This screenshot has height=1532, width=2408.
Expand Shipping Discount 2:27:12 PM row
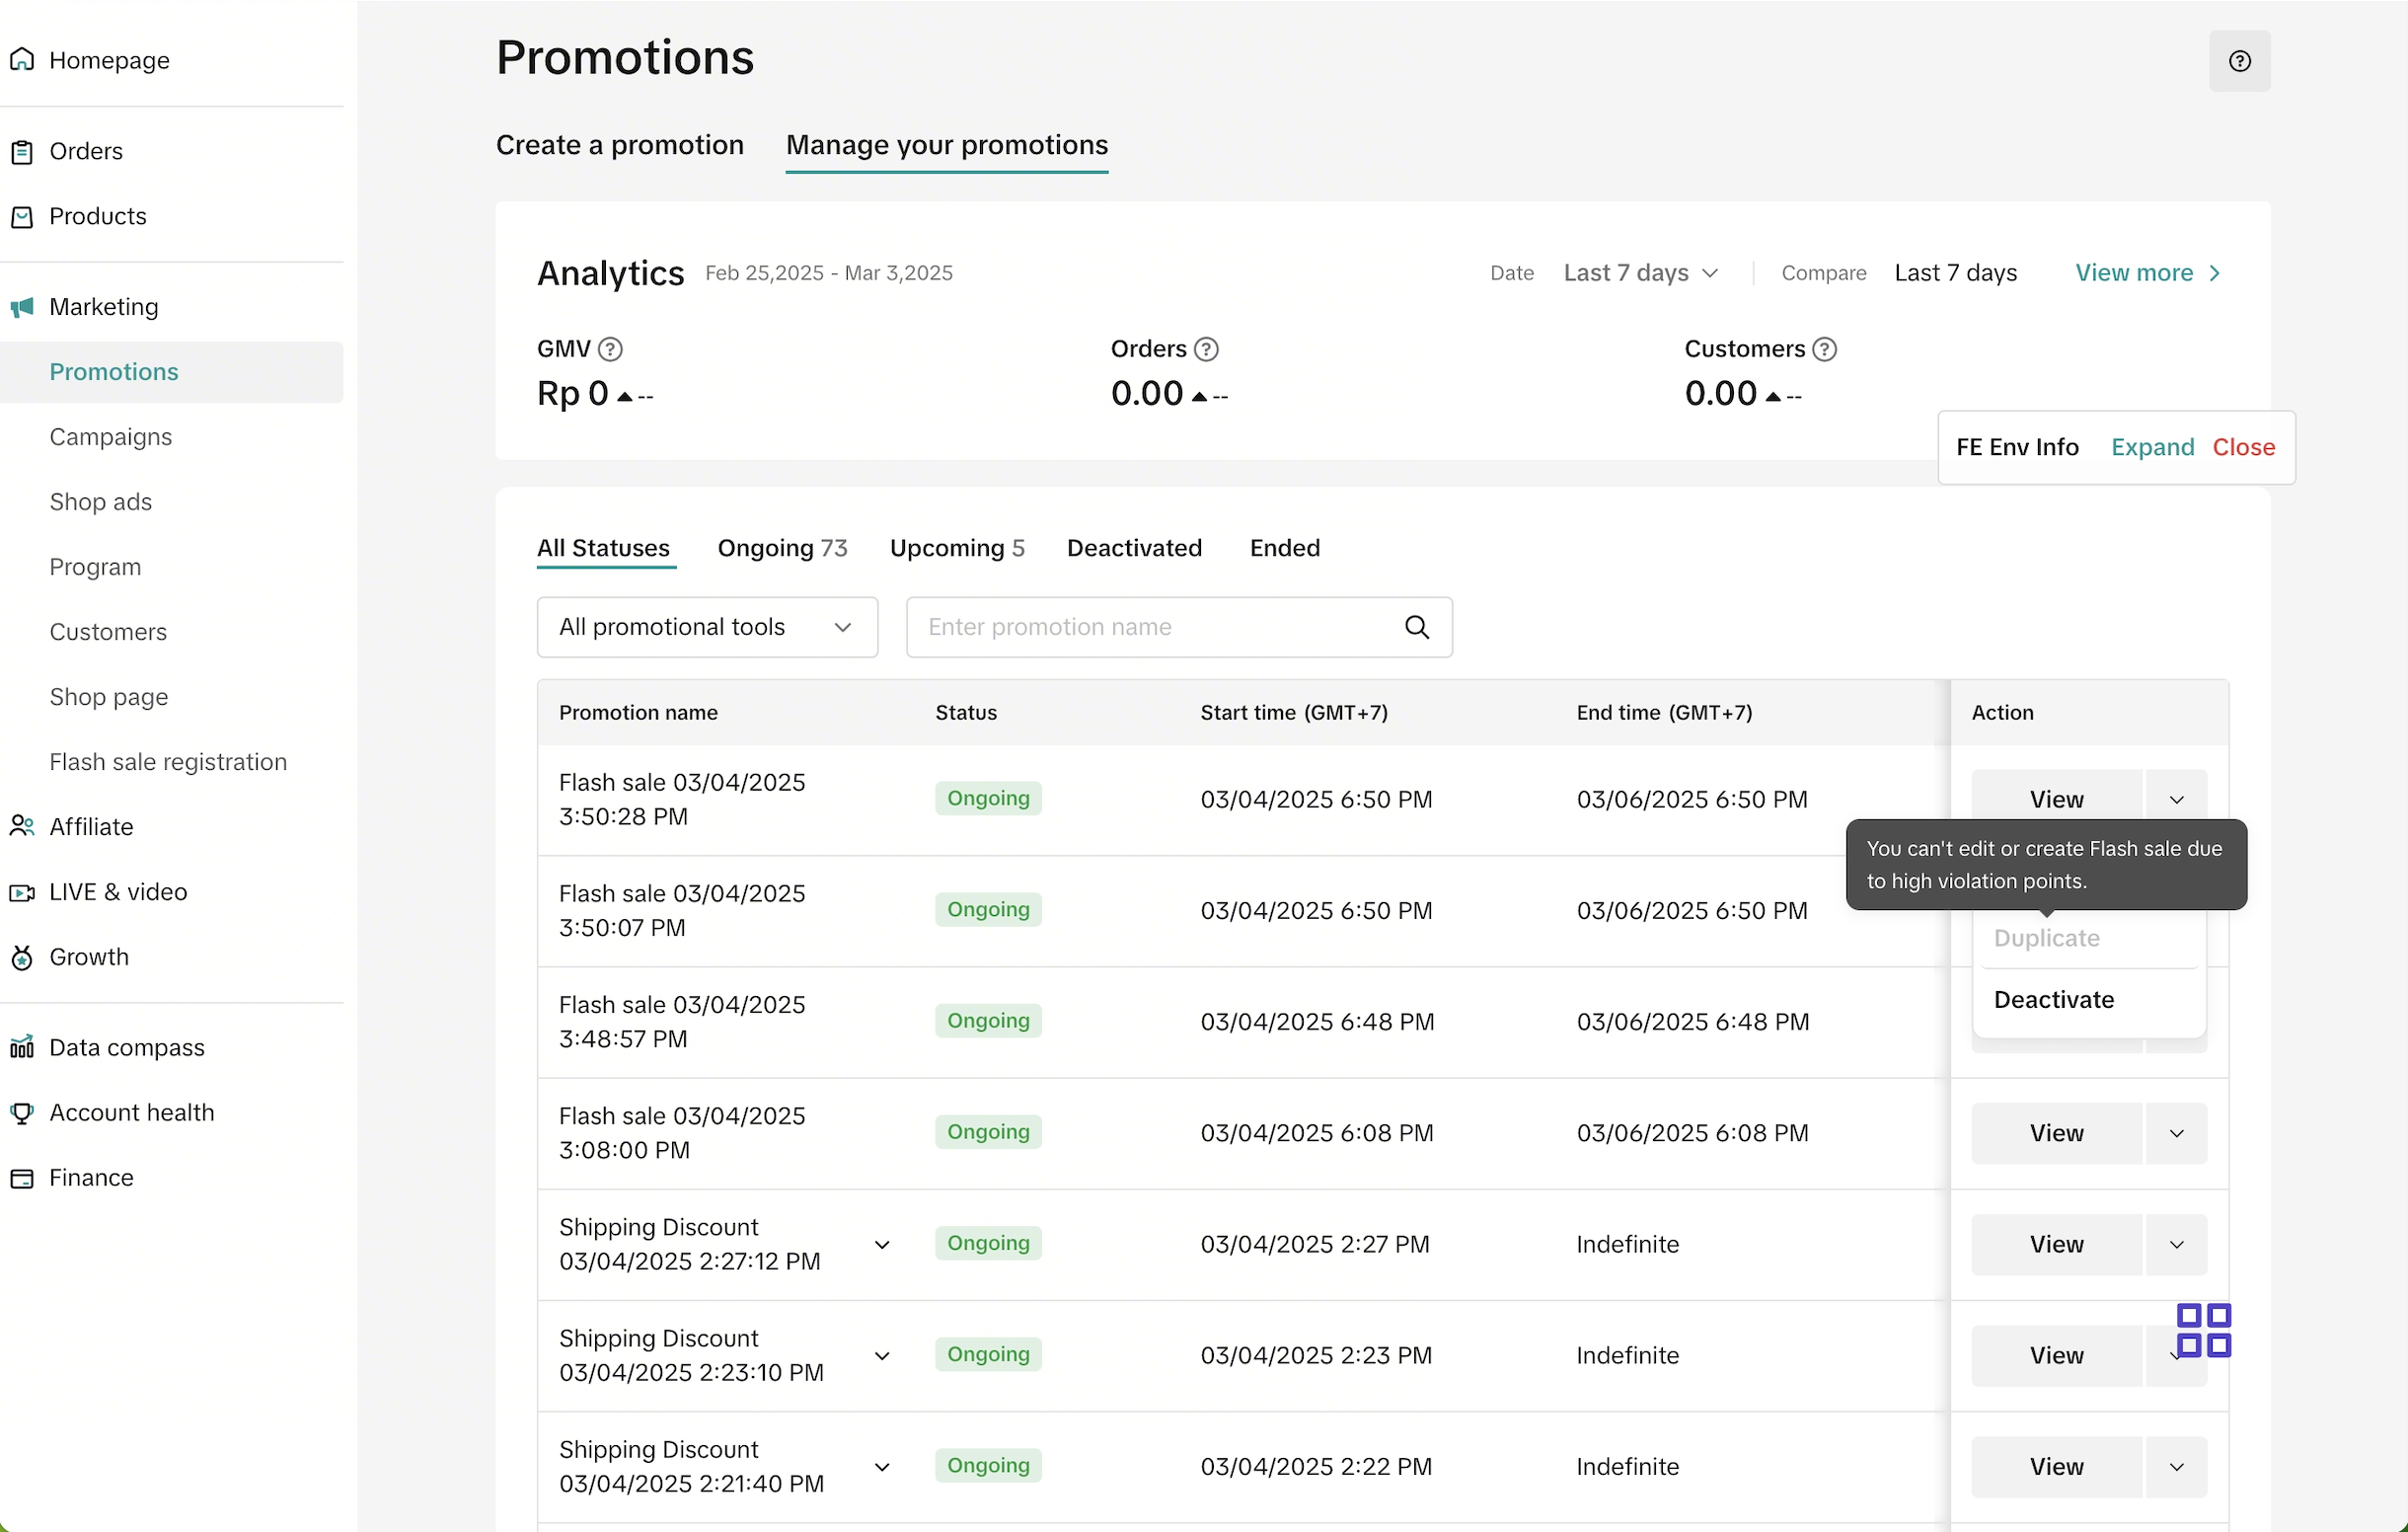pyautogui.click(x=882, y=1245)
